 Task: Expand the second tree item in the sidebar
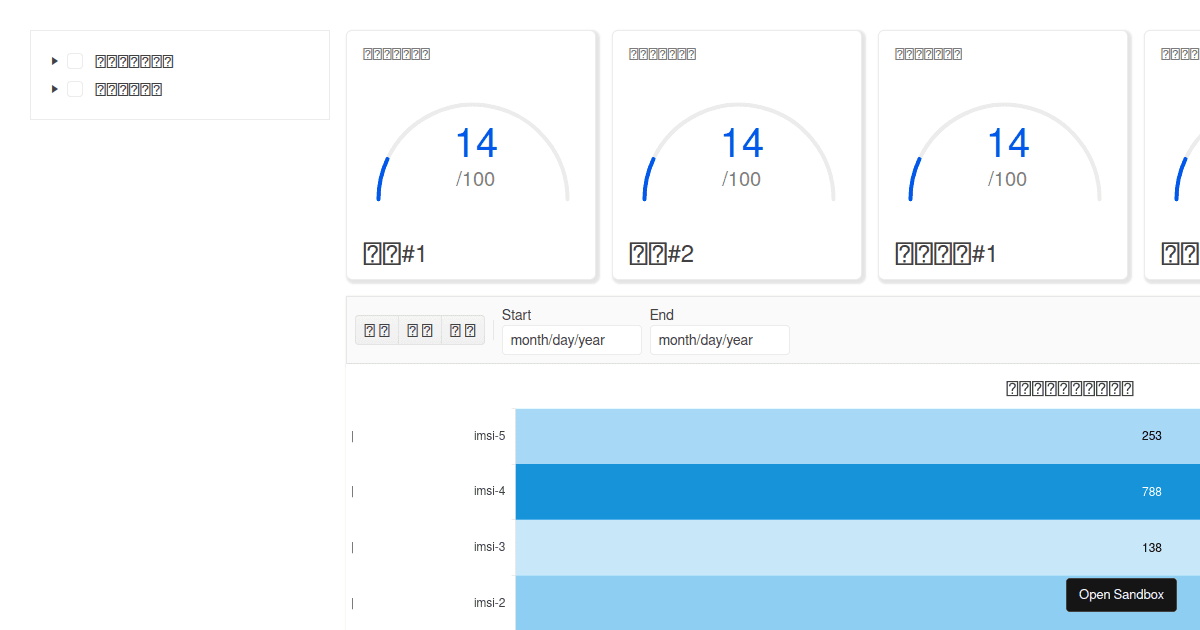pos(54,88)
